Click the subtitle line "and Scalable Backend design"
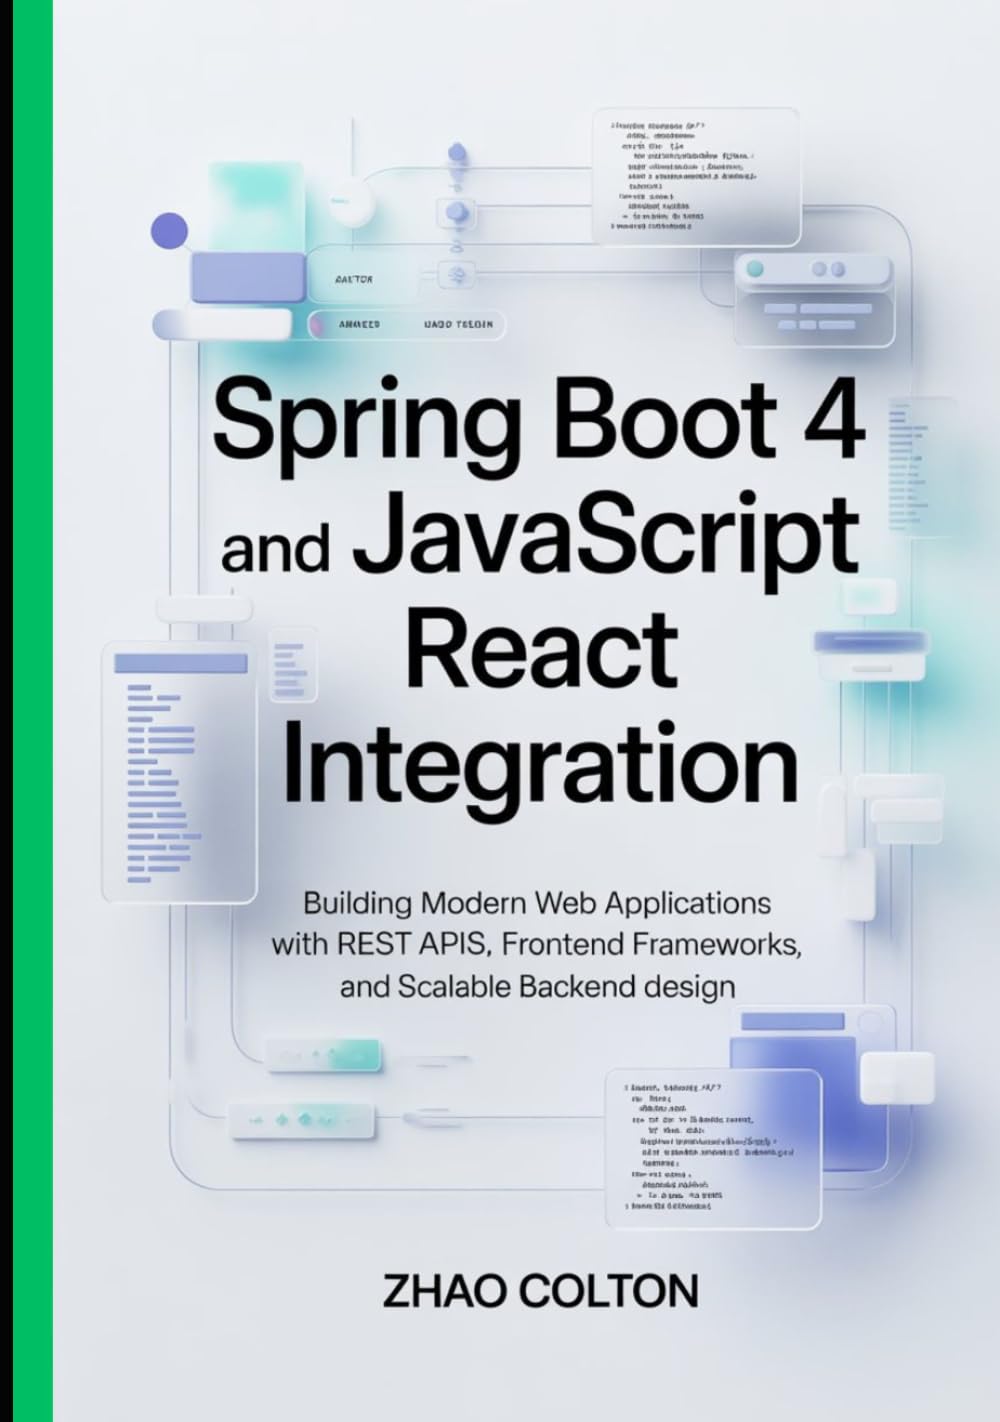The height and width of the screenshot is (1422, 1000). (x=537, y=987)
